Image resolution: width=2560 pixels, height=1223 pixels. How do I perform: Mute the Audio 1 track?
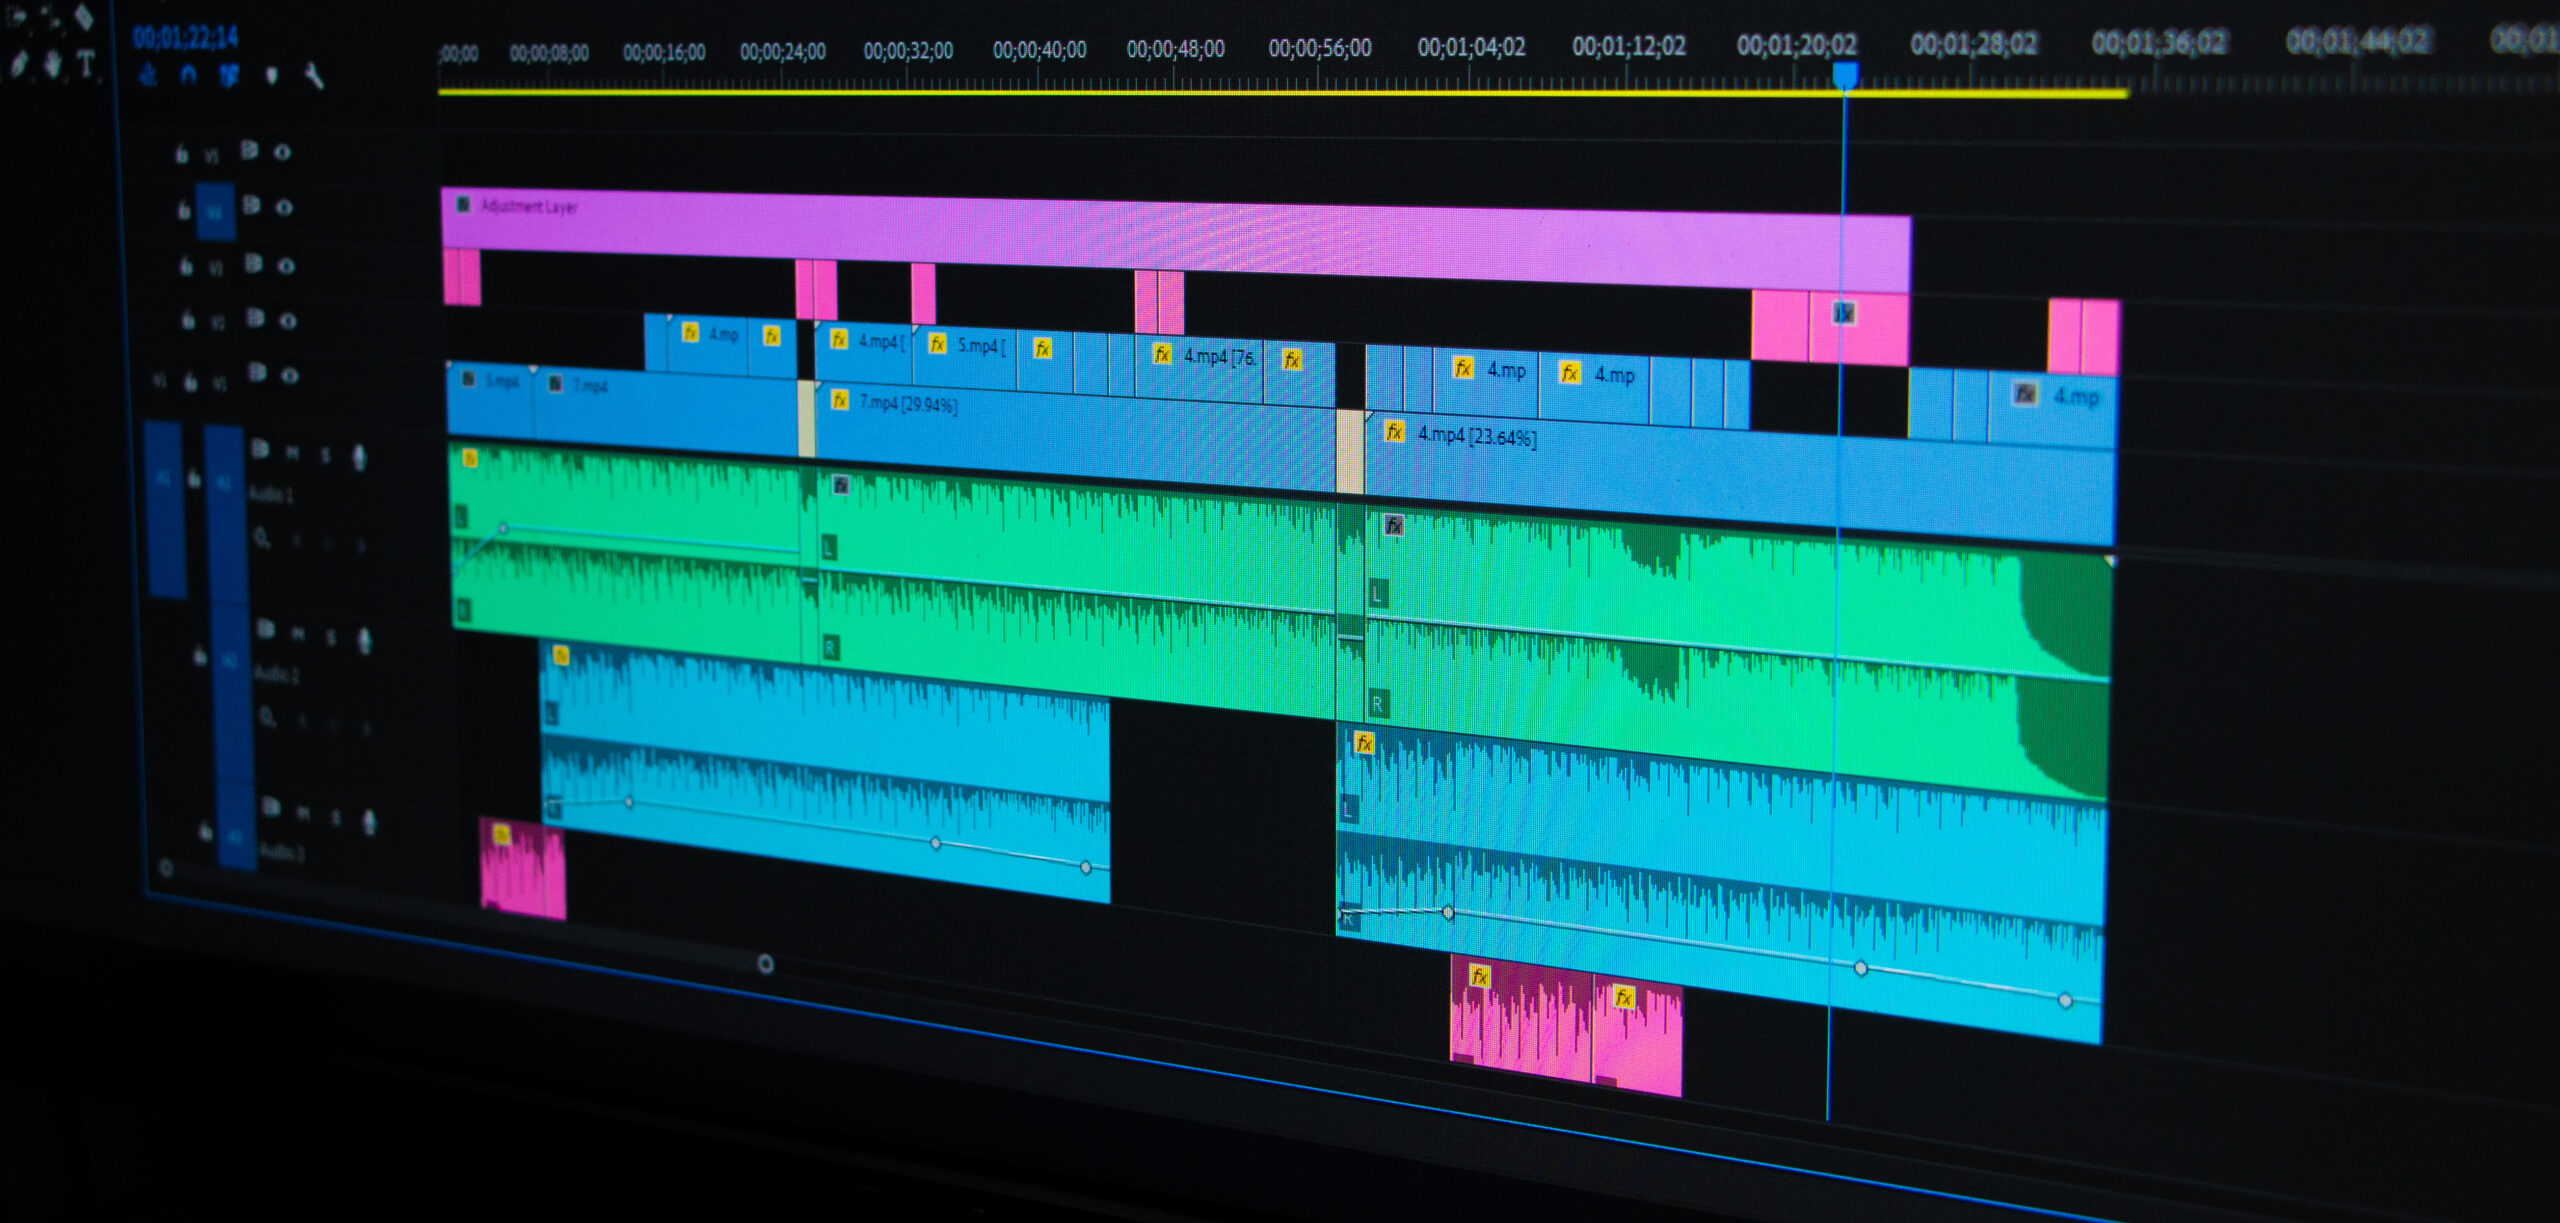click(292, 453)
